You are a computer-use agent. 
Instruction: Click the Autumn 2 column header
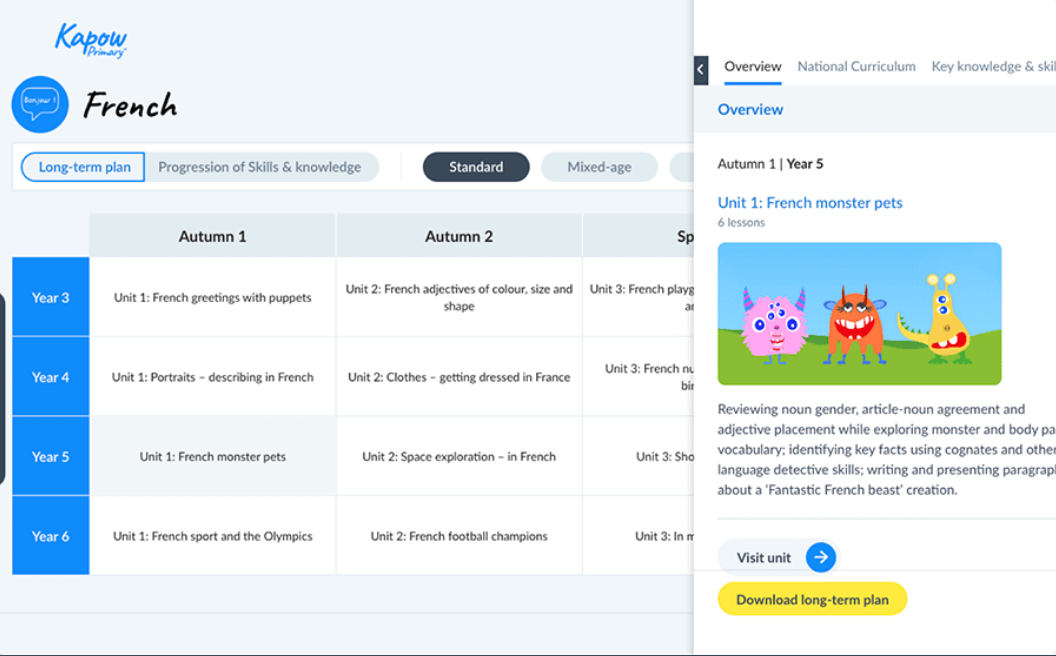pos(459,237)
